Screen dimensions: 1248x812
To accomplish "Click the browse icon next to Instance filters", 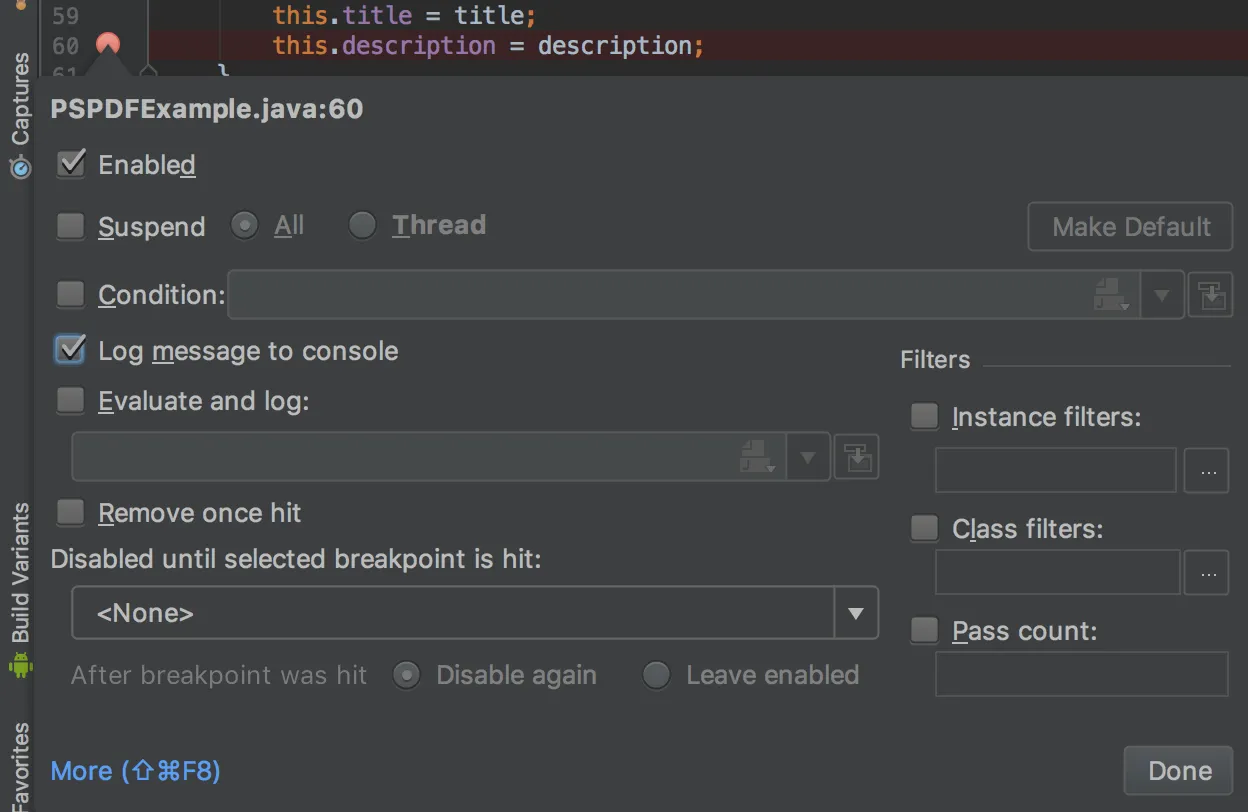I will point(1207,470).
